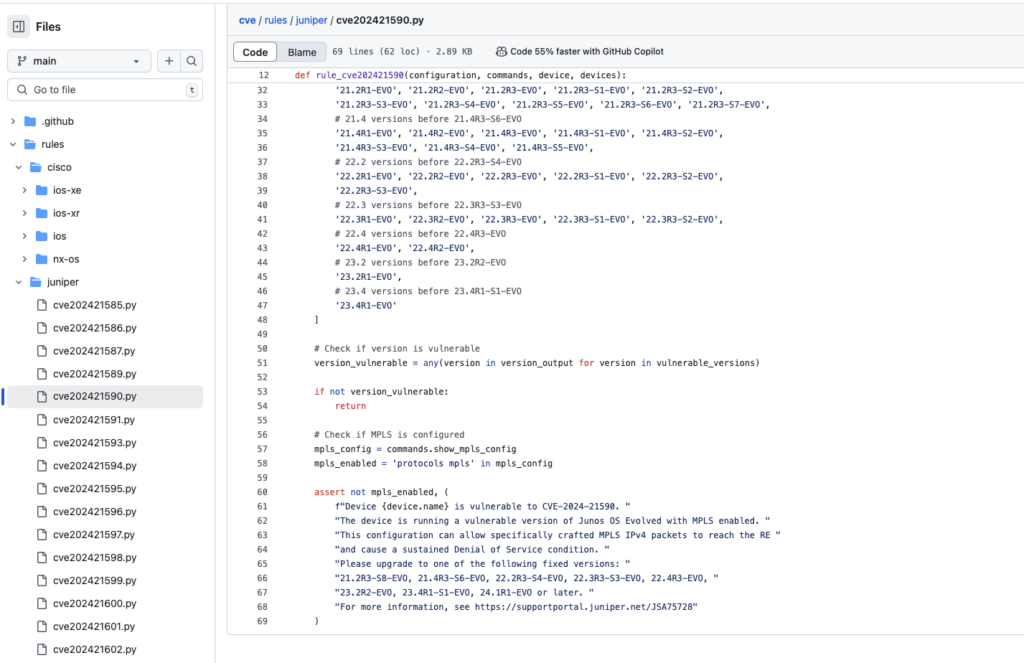Screen dimensions: 1024x663
Task: Expand the ios-xe folder
Action: 25,190
